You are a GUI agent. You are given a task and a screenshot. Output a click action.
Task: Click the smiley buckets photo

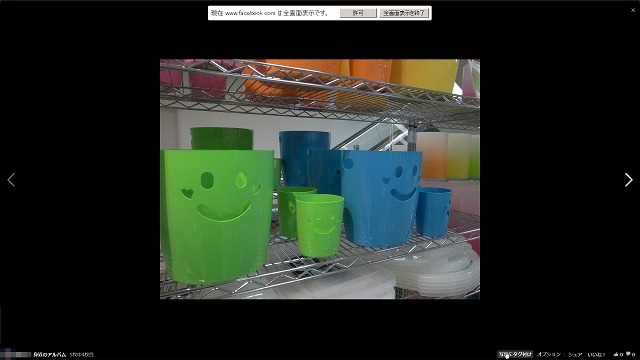pos(320,179)
